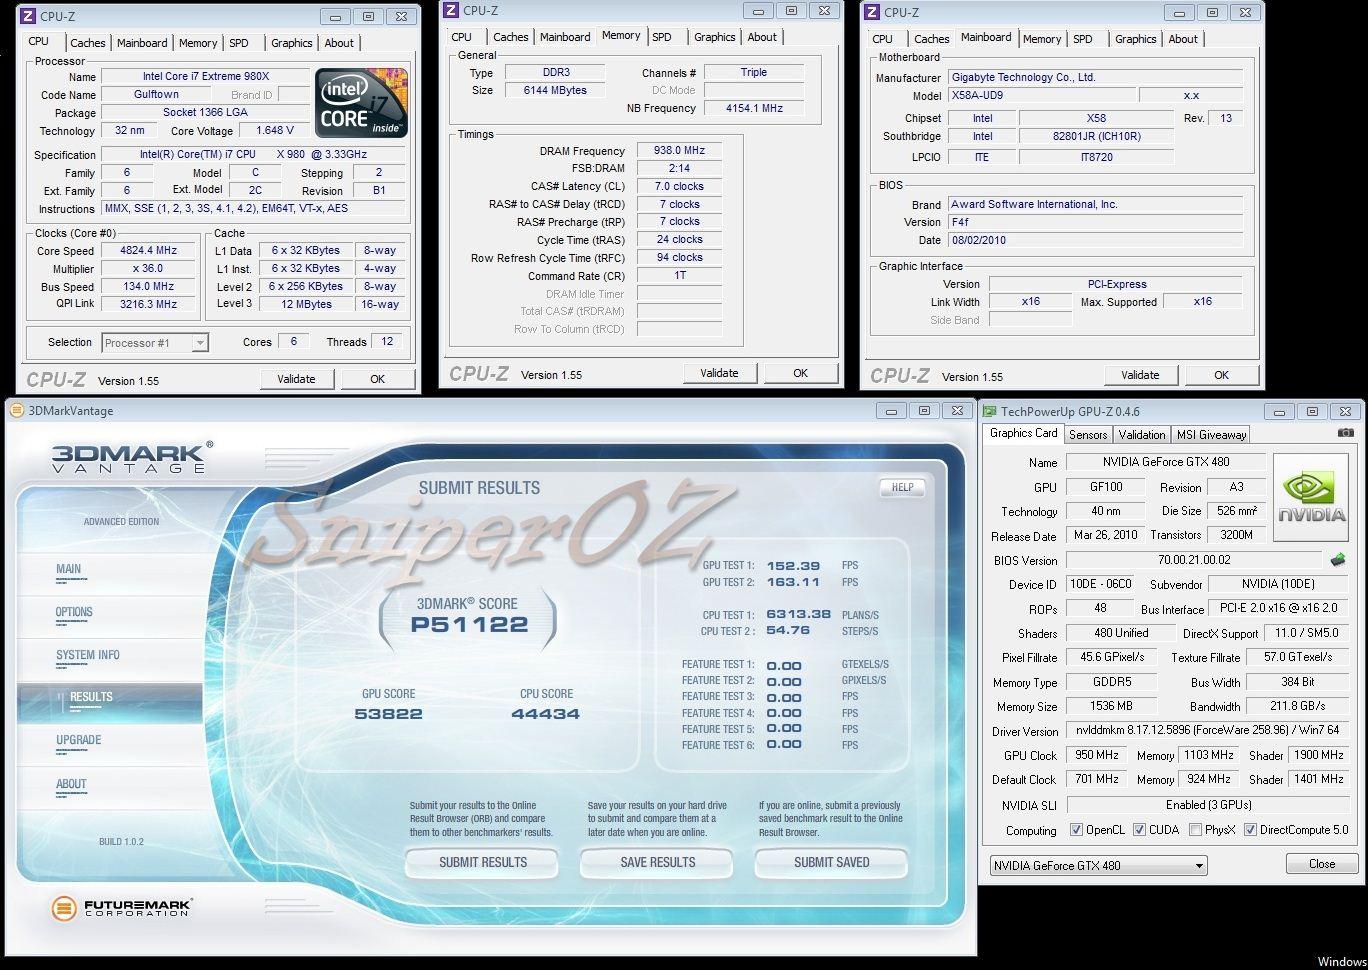
Task: Click the CPU score 44434
Action: [545, 714]
